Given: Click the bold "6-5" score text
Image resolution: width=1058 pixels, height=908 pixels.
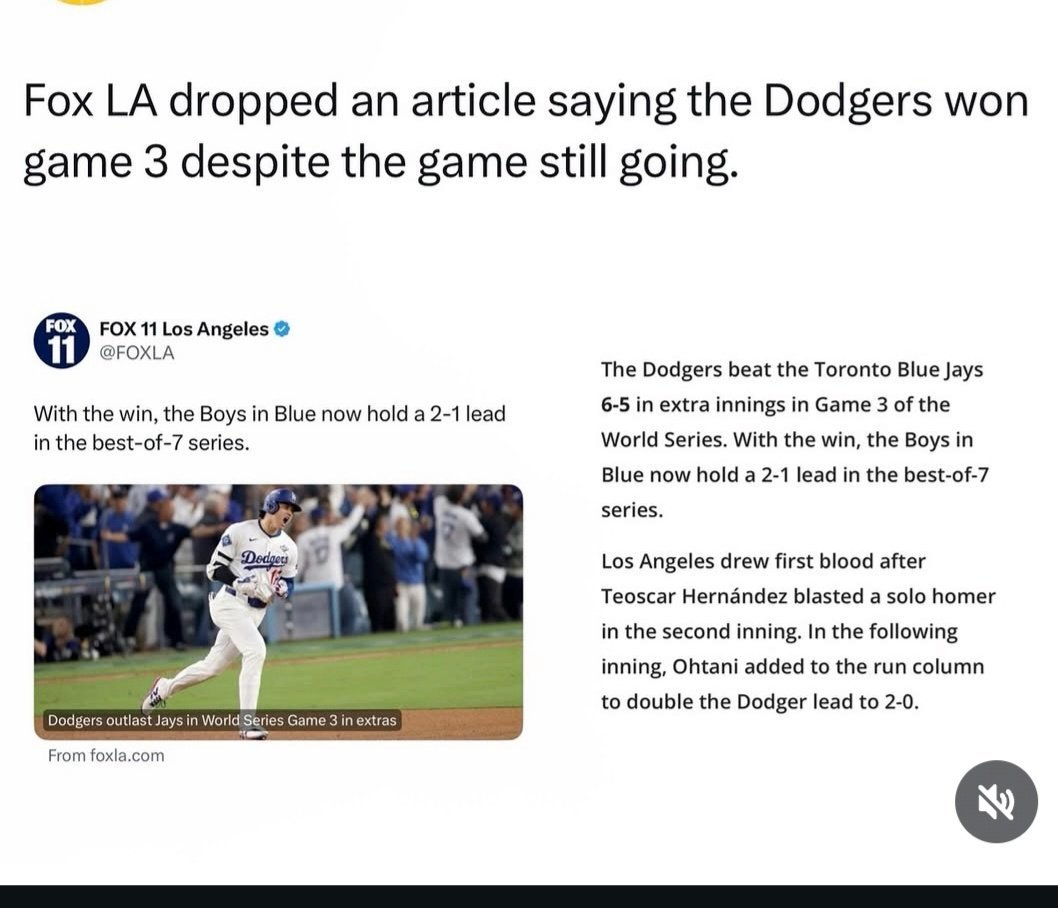Looking at the screenshot, I should [616, 405].
